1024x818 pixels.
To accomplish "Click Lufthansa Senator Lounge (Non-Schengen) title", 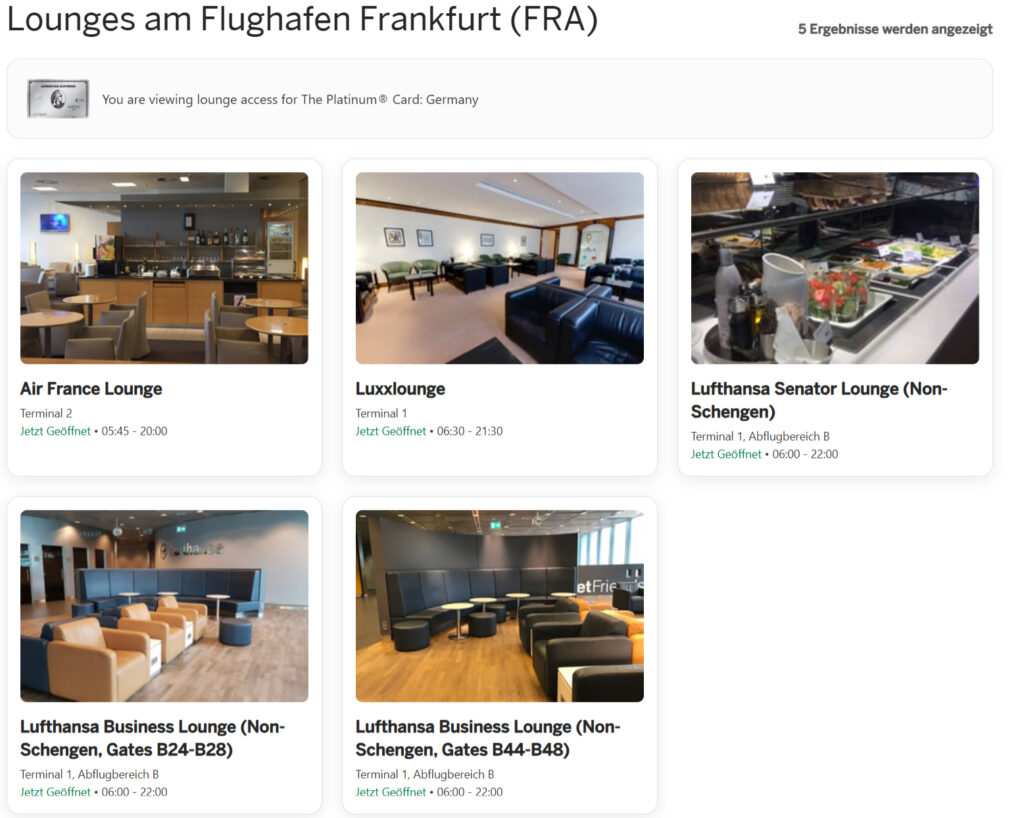I will [819, 400].
